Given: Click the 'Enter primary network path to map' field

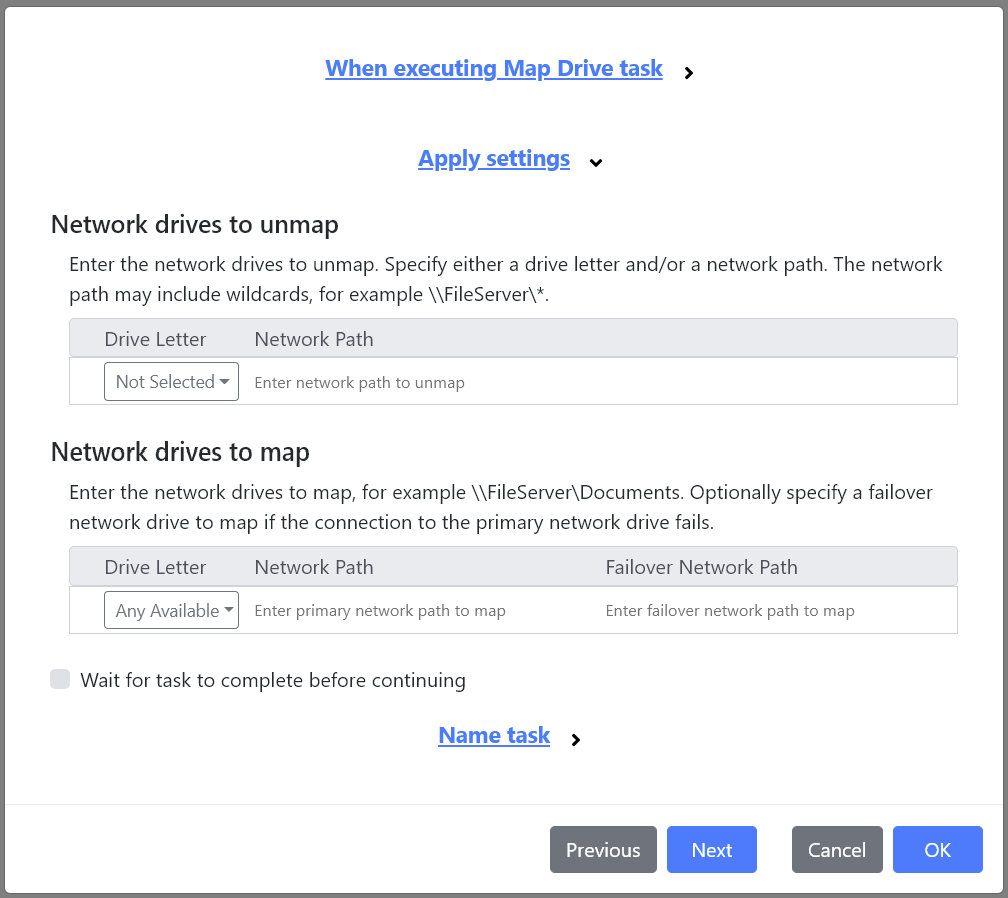Looking at the screenshot, I should (380, 610).
